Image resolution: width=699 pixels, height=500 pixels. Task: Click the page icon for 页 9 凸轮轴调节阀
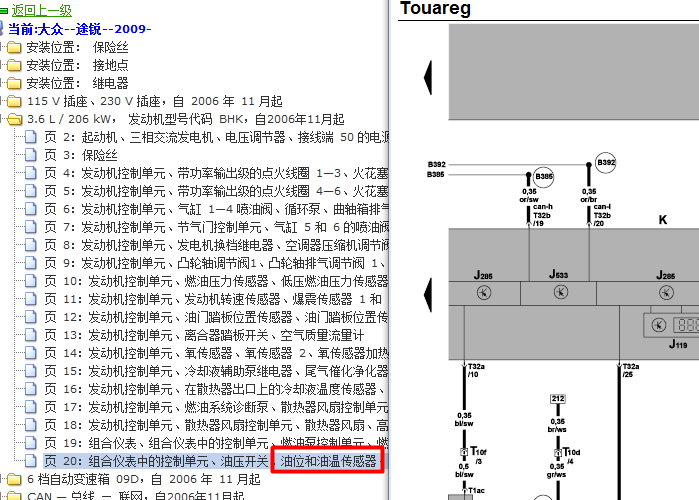(x=31, y=263)
